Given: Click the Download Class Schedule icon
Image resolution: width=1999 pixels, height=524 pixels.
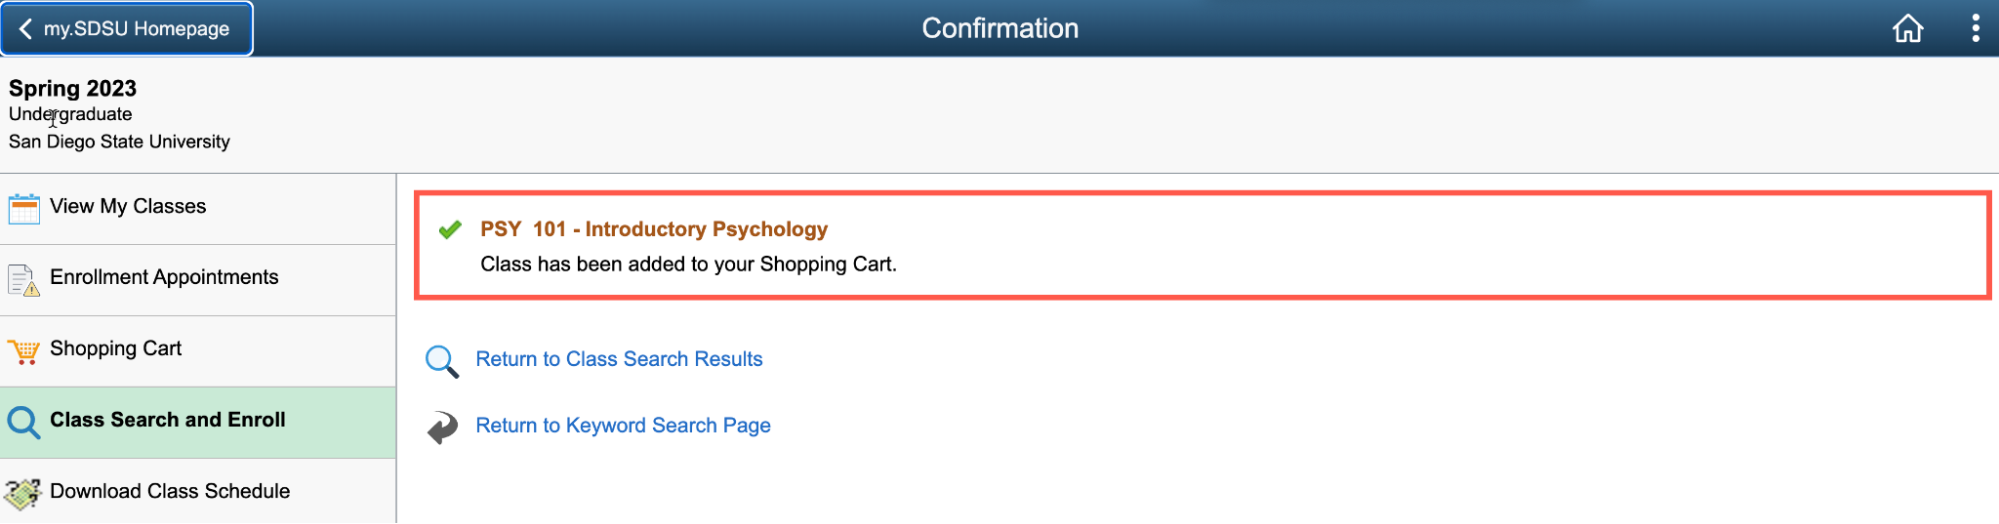Looking at the screenshot, I should pos(23,493).
